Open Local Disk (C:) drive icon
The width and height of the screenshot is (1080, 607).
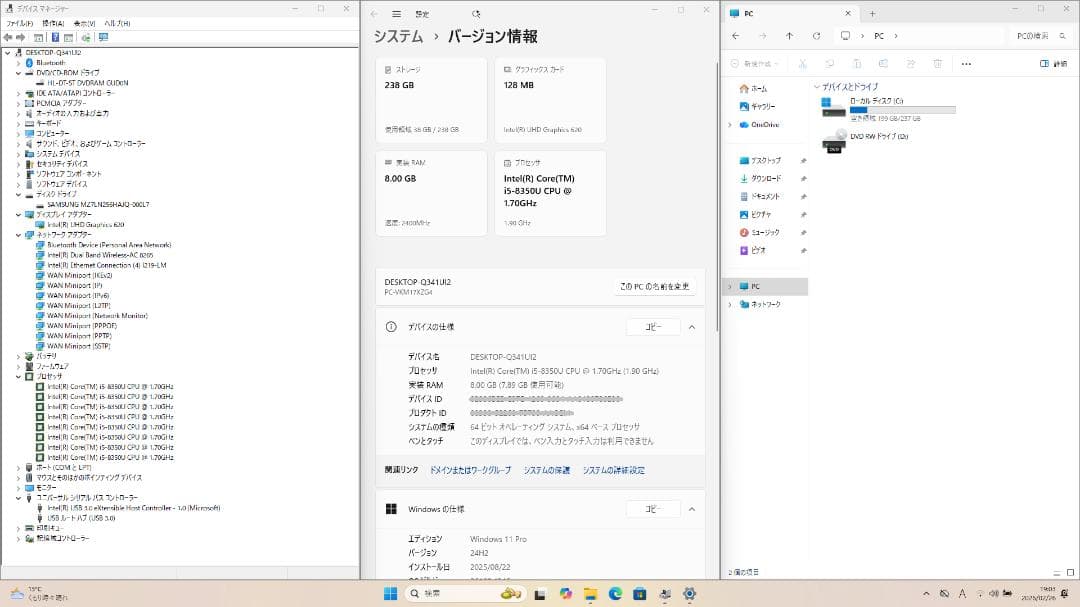point(832,107)
